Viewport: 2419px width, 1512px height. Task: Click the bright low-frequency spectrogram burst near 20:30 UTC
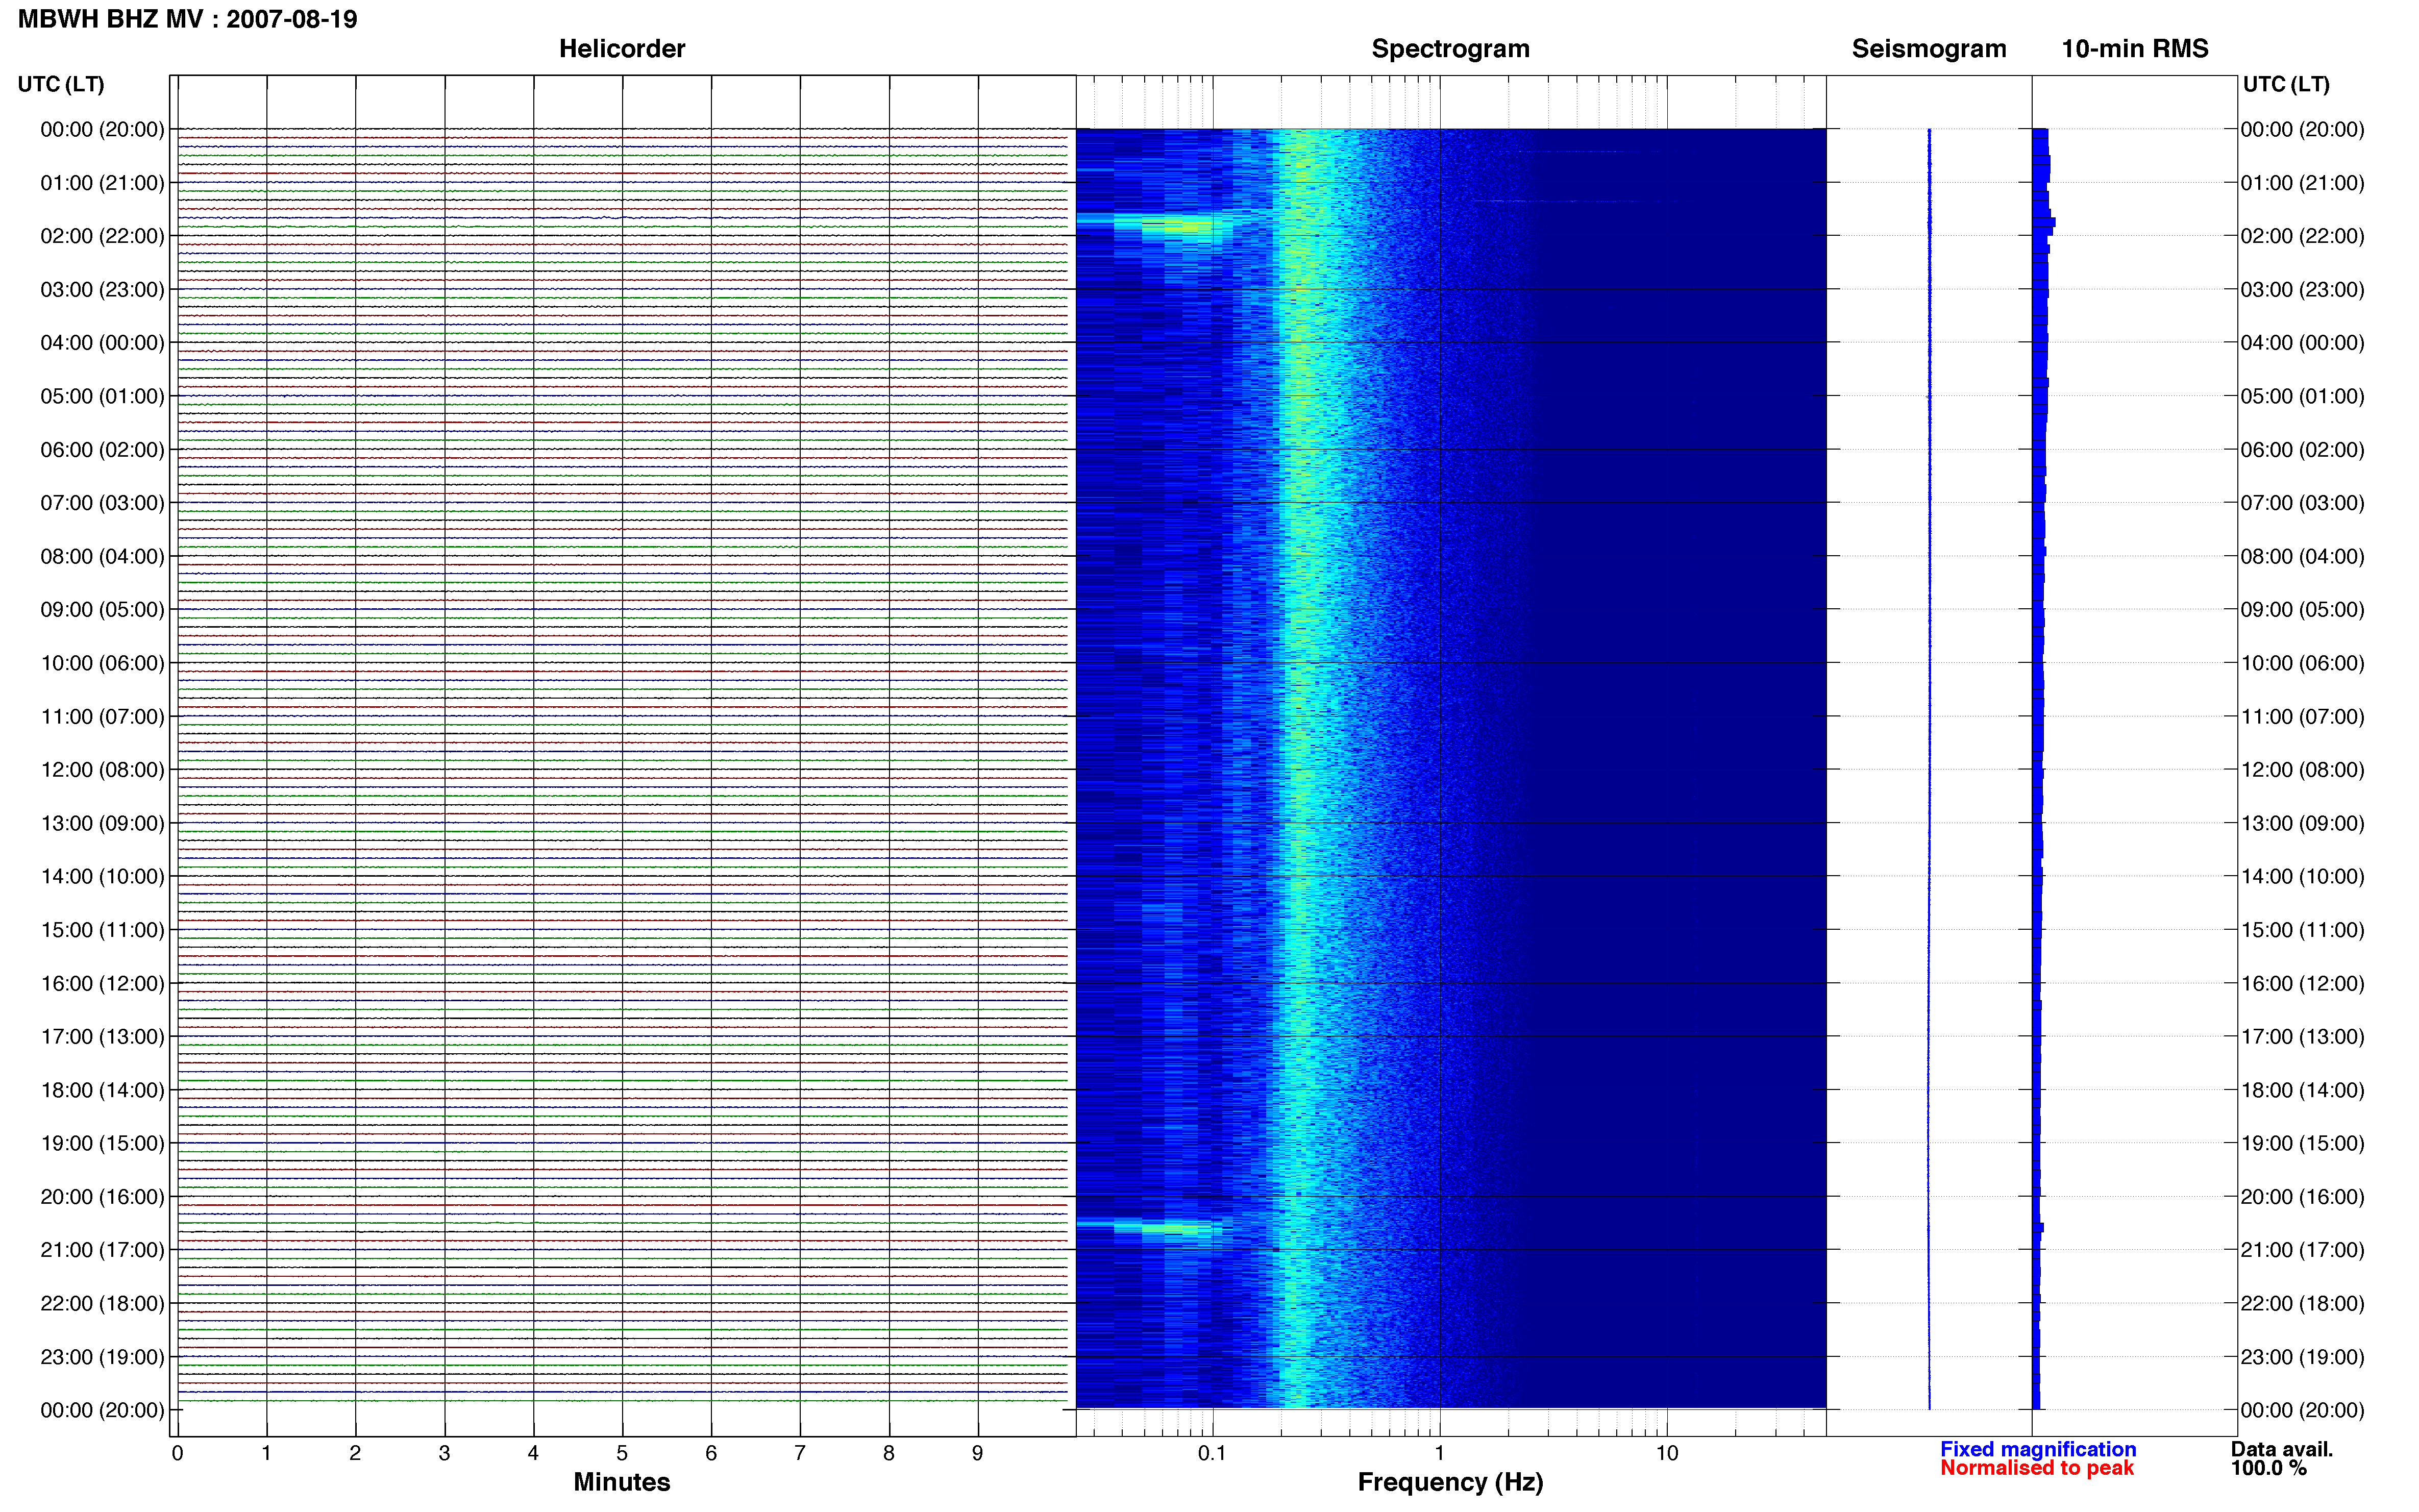pos(1150,1228)
